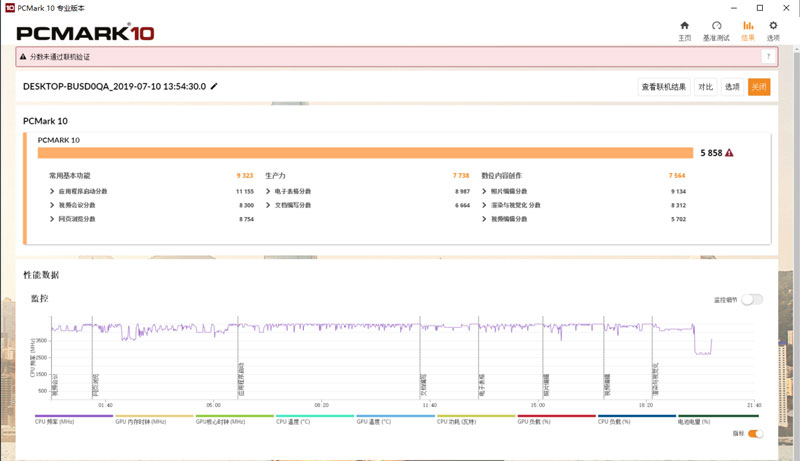Toggle the GPU 温度 (°C) blue legend

pyautogui.click(x=395, y=419)
